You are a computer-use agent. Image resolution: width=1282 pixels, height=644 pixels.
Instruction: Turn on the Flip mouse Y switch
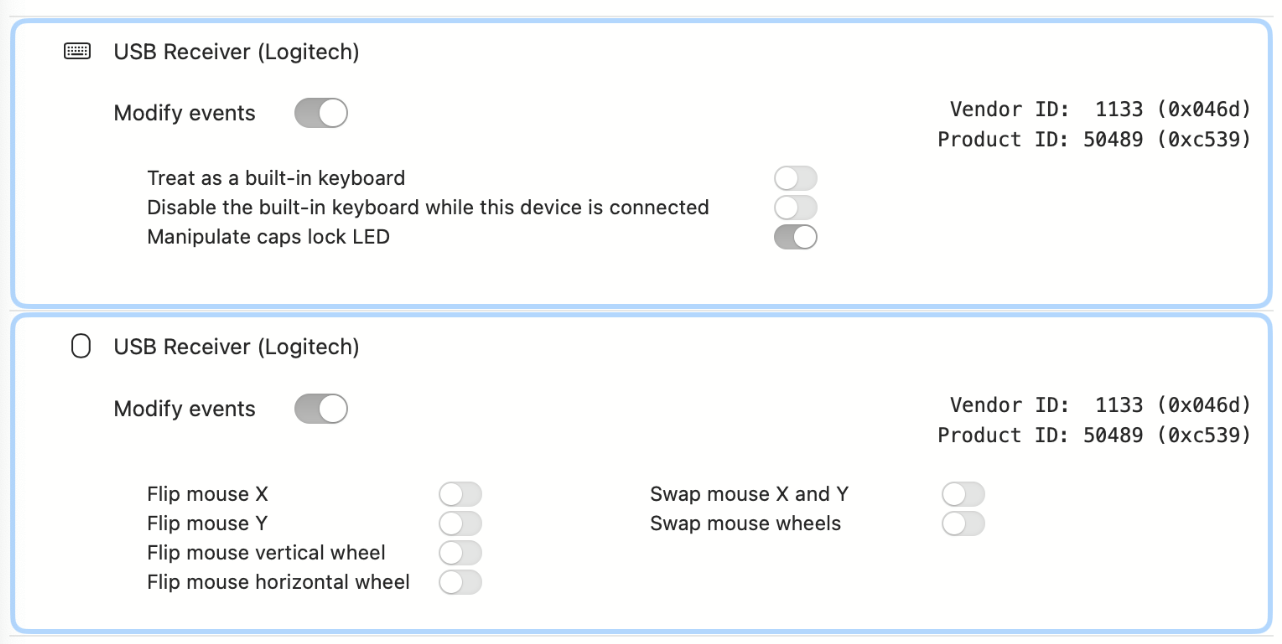460,523
